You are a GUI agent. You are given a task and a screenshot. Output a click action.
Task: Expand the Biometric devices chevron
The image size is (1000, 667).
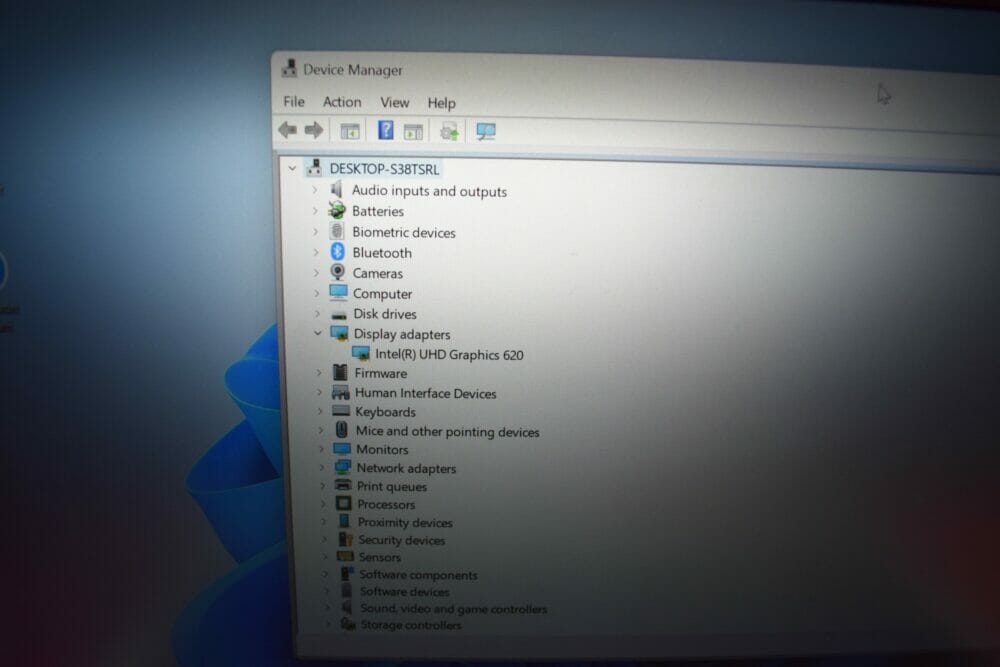tap(315, 231)
